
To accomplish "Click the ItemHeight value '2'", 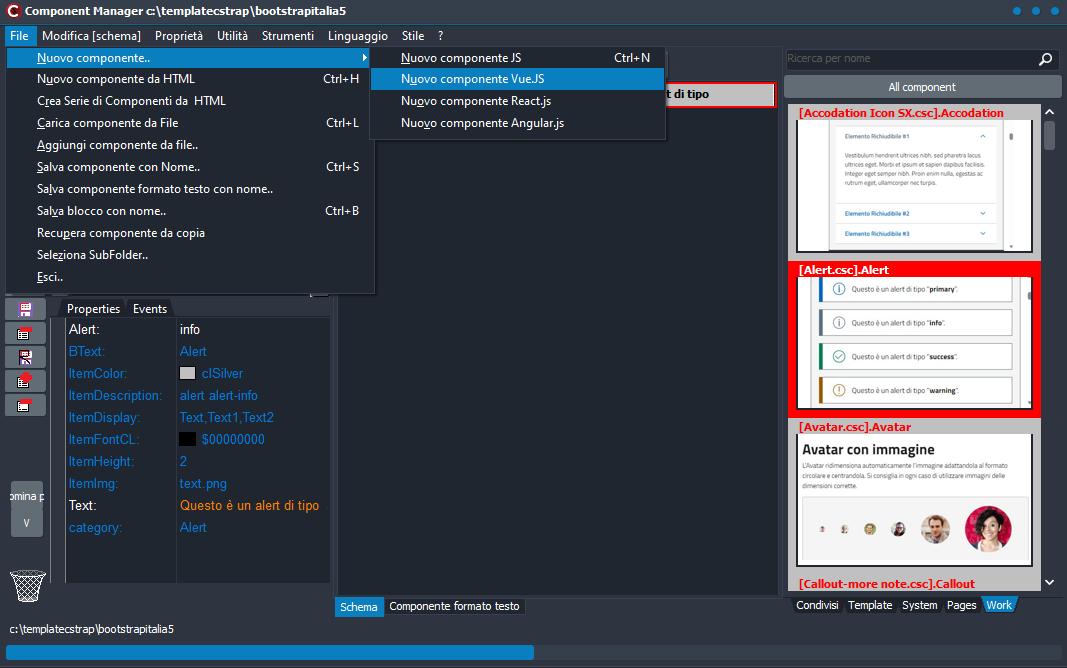I will (183, 461).
